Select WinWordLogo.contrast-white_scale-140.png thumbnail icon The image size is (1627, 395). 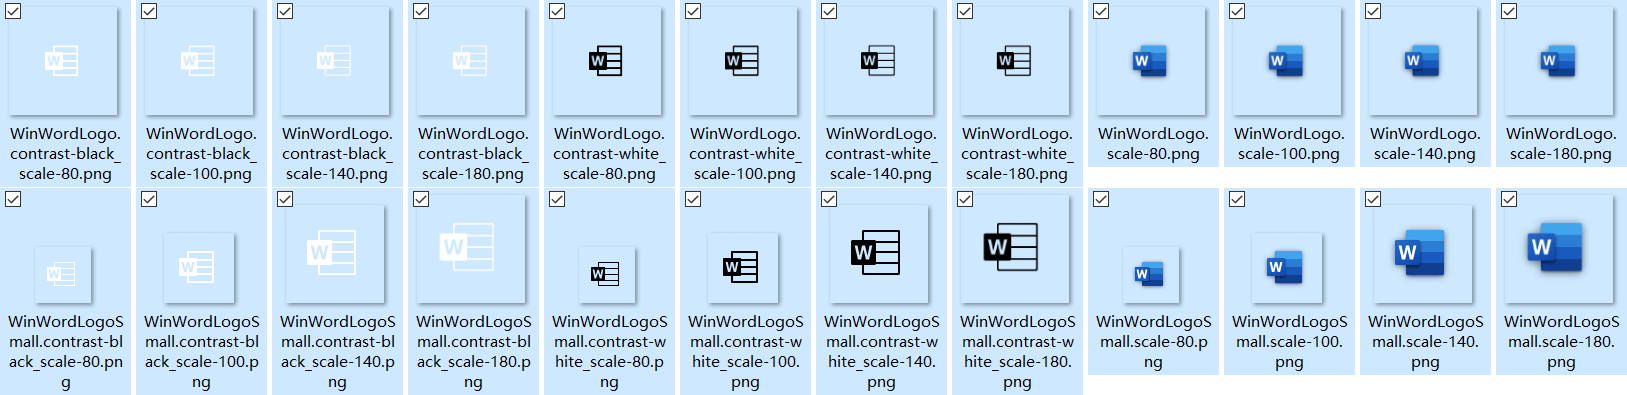coord(878,62)
